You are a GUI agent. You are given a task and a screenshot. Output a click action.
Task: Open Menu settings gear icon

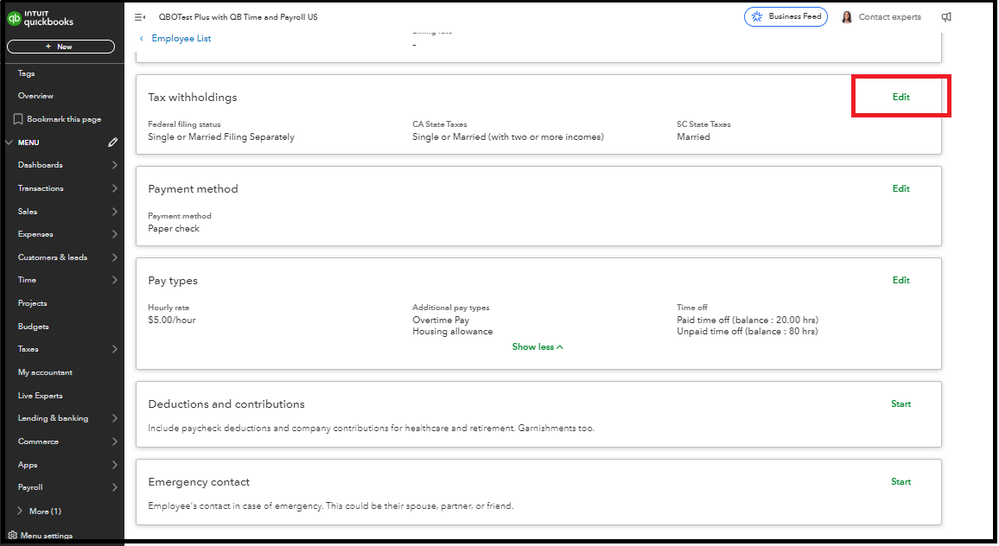pyautogui.click(x=12, y=536)
